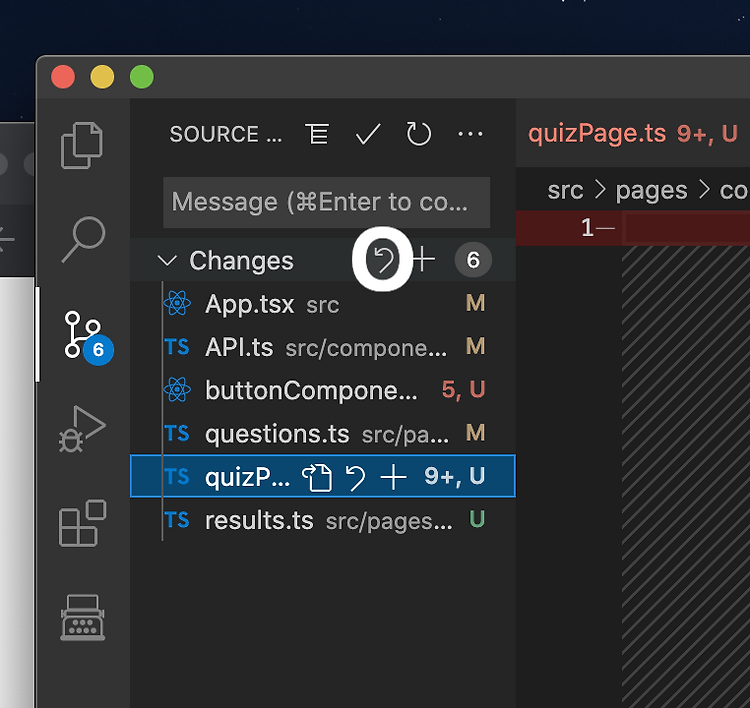Open the typewriter icon panel in activity bar
This screenshot has height=708, width=750.
pos(82,617)
